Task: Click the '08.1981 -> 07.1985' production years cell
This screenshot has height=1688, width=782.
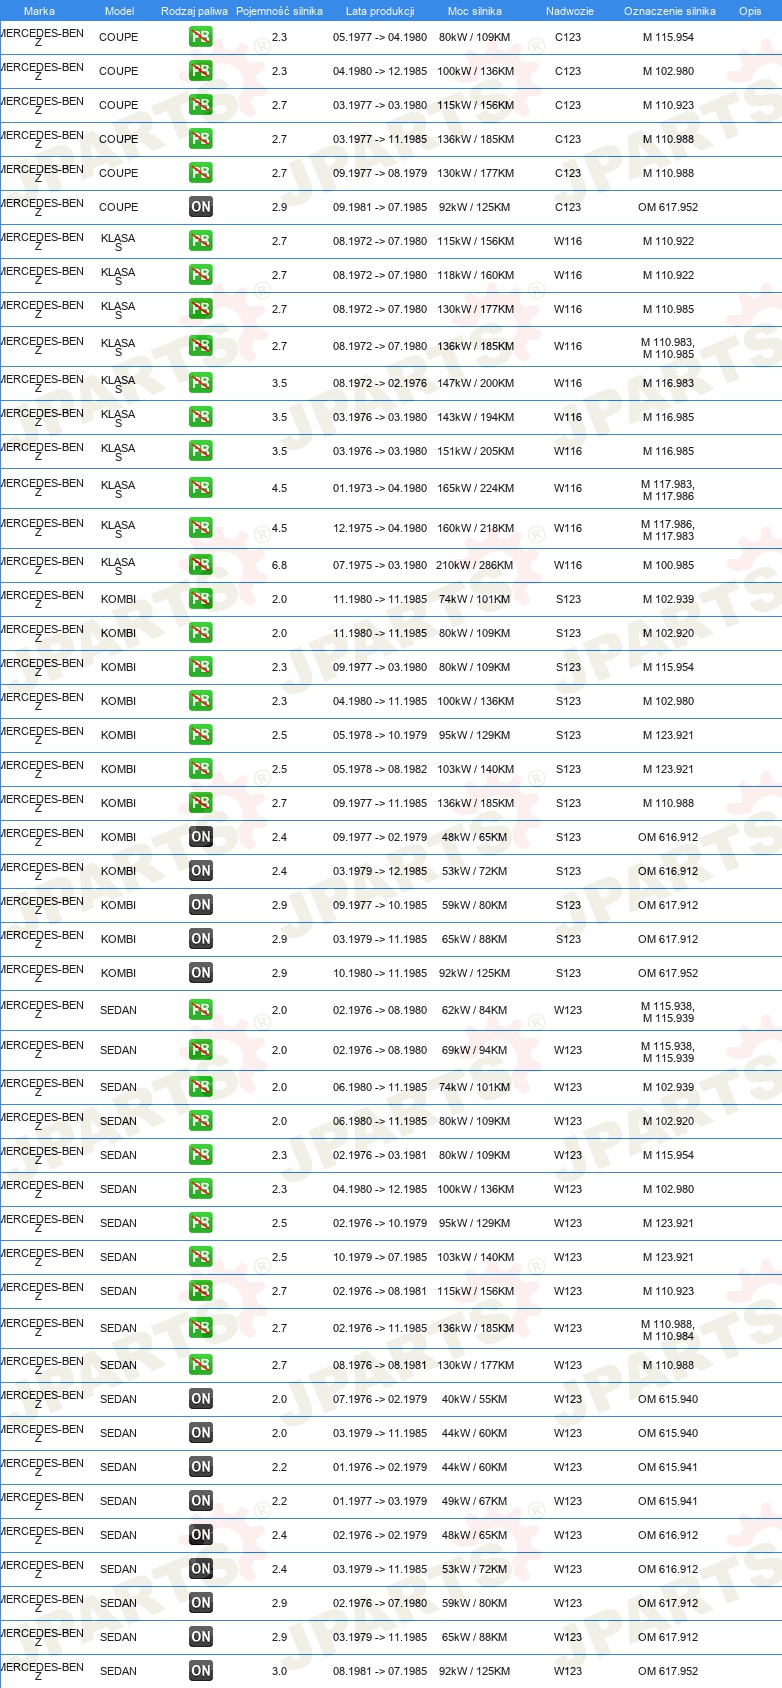Action: tap(380, 1671)
